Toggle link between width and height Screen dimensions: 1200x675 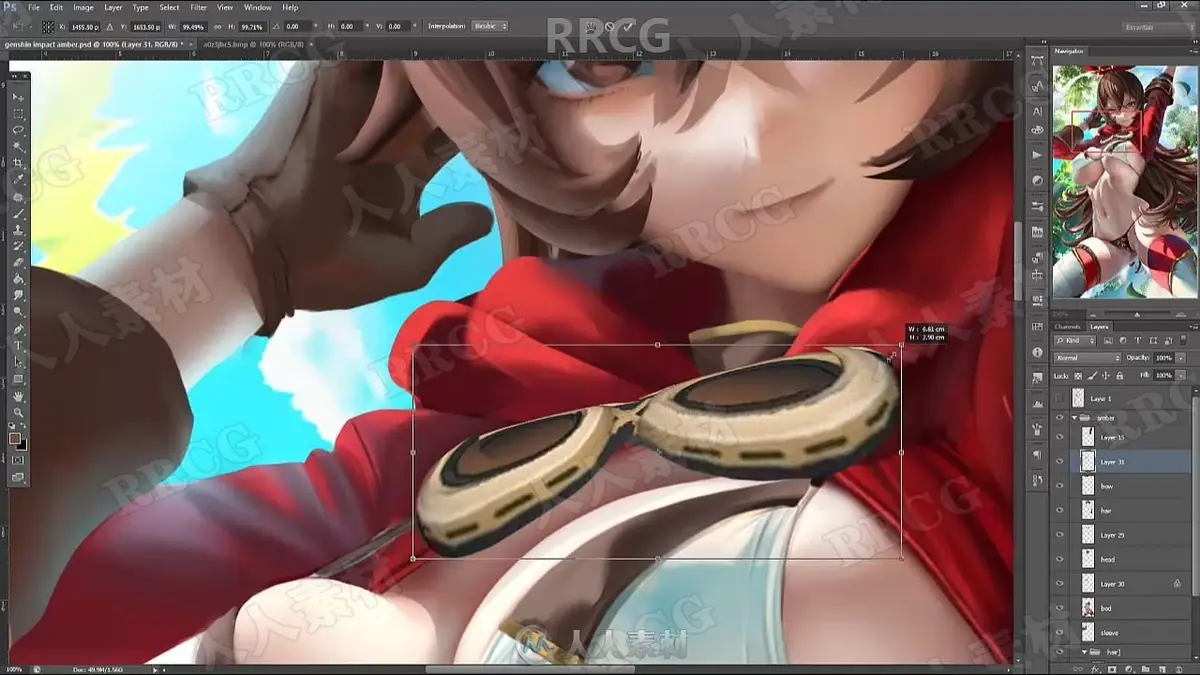(x=218, y=26)
